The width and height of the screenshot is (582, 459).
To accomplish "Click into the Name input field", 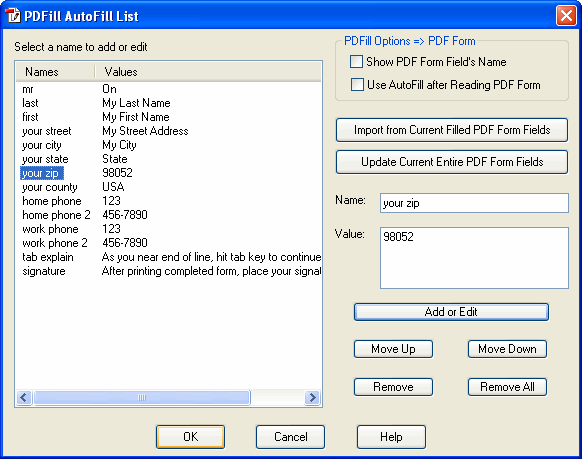I will (x=474, y=203).
